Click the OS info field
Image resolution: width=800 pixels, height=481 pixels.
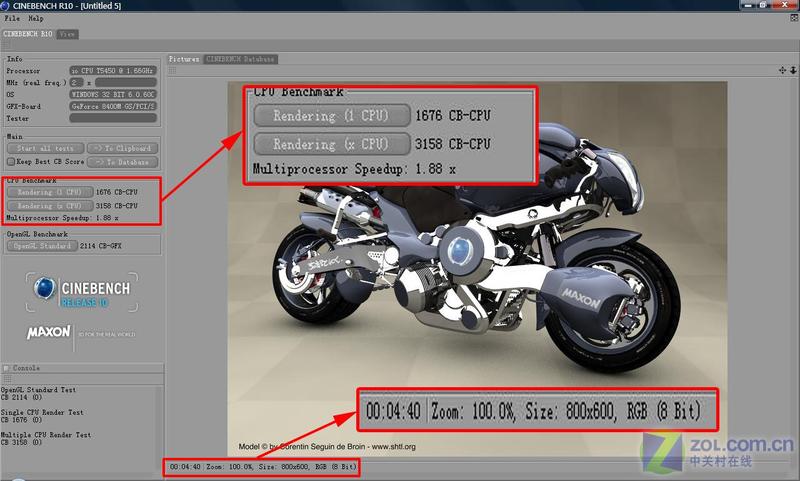point(113,94)
